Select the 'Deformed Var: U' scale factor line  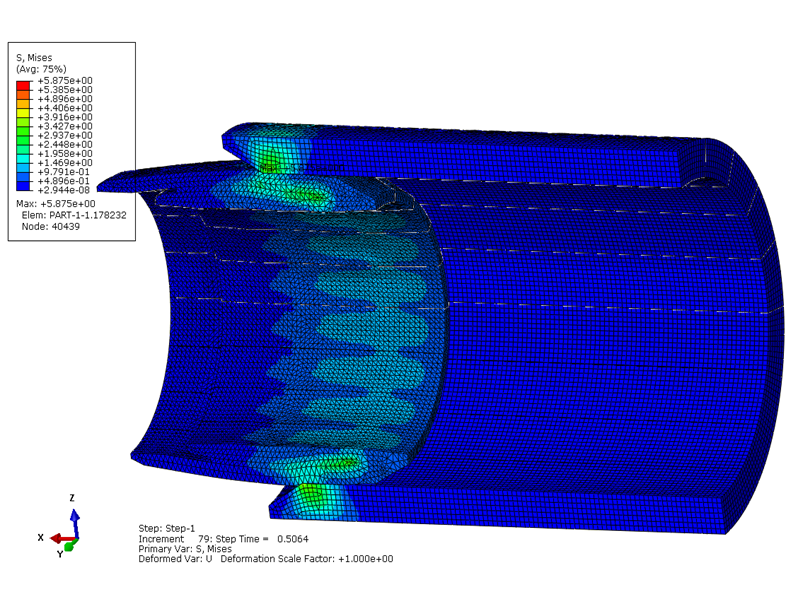[x=266, y=559]
